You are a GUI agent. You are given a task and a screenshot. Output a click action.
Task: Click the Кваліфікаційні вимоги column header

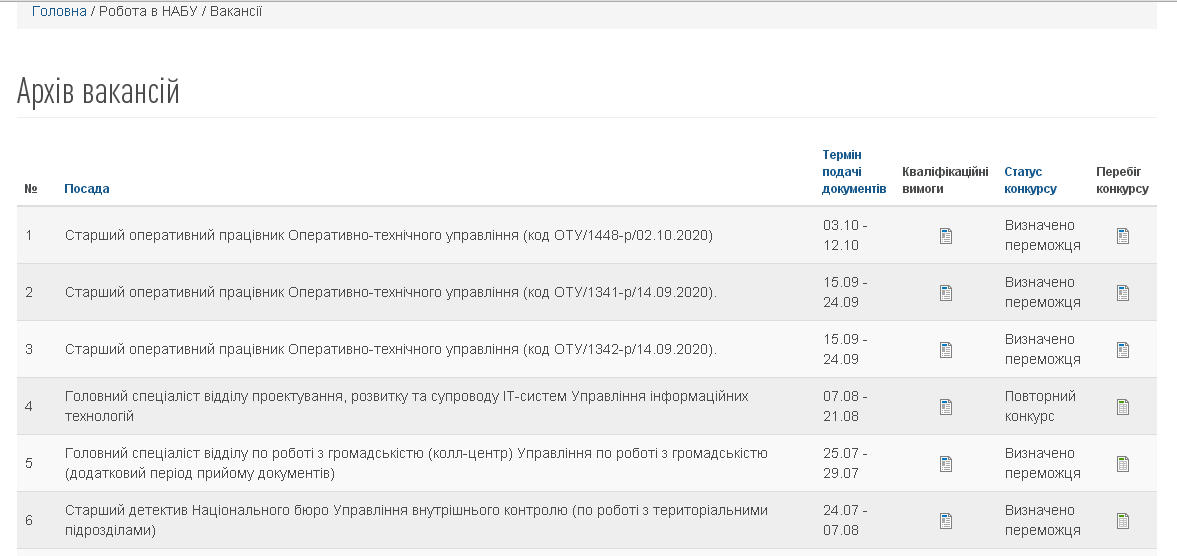click(x=945, y=180)
